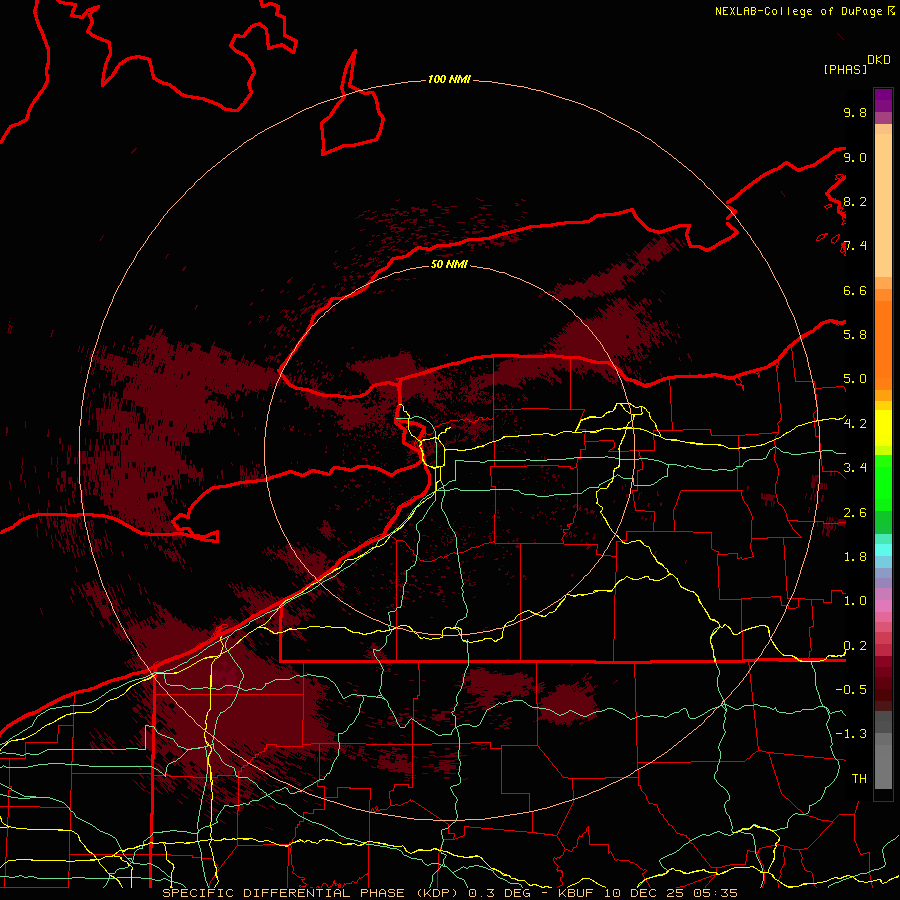Select the 3.4 legend value
This screenshot has width=900, height=900.
point(855,468)
